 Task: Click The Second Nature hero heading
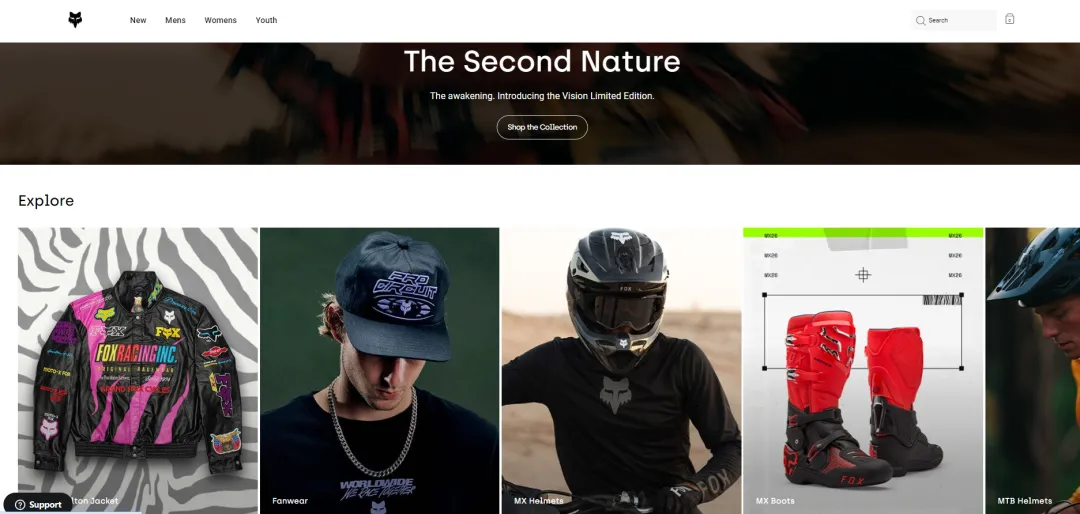point(542,61)
